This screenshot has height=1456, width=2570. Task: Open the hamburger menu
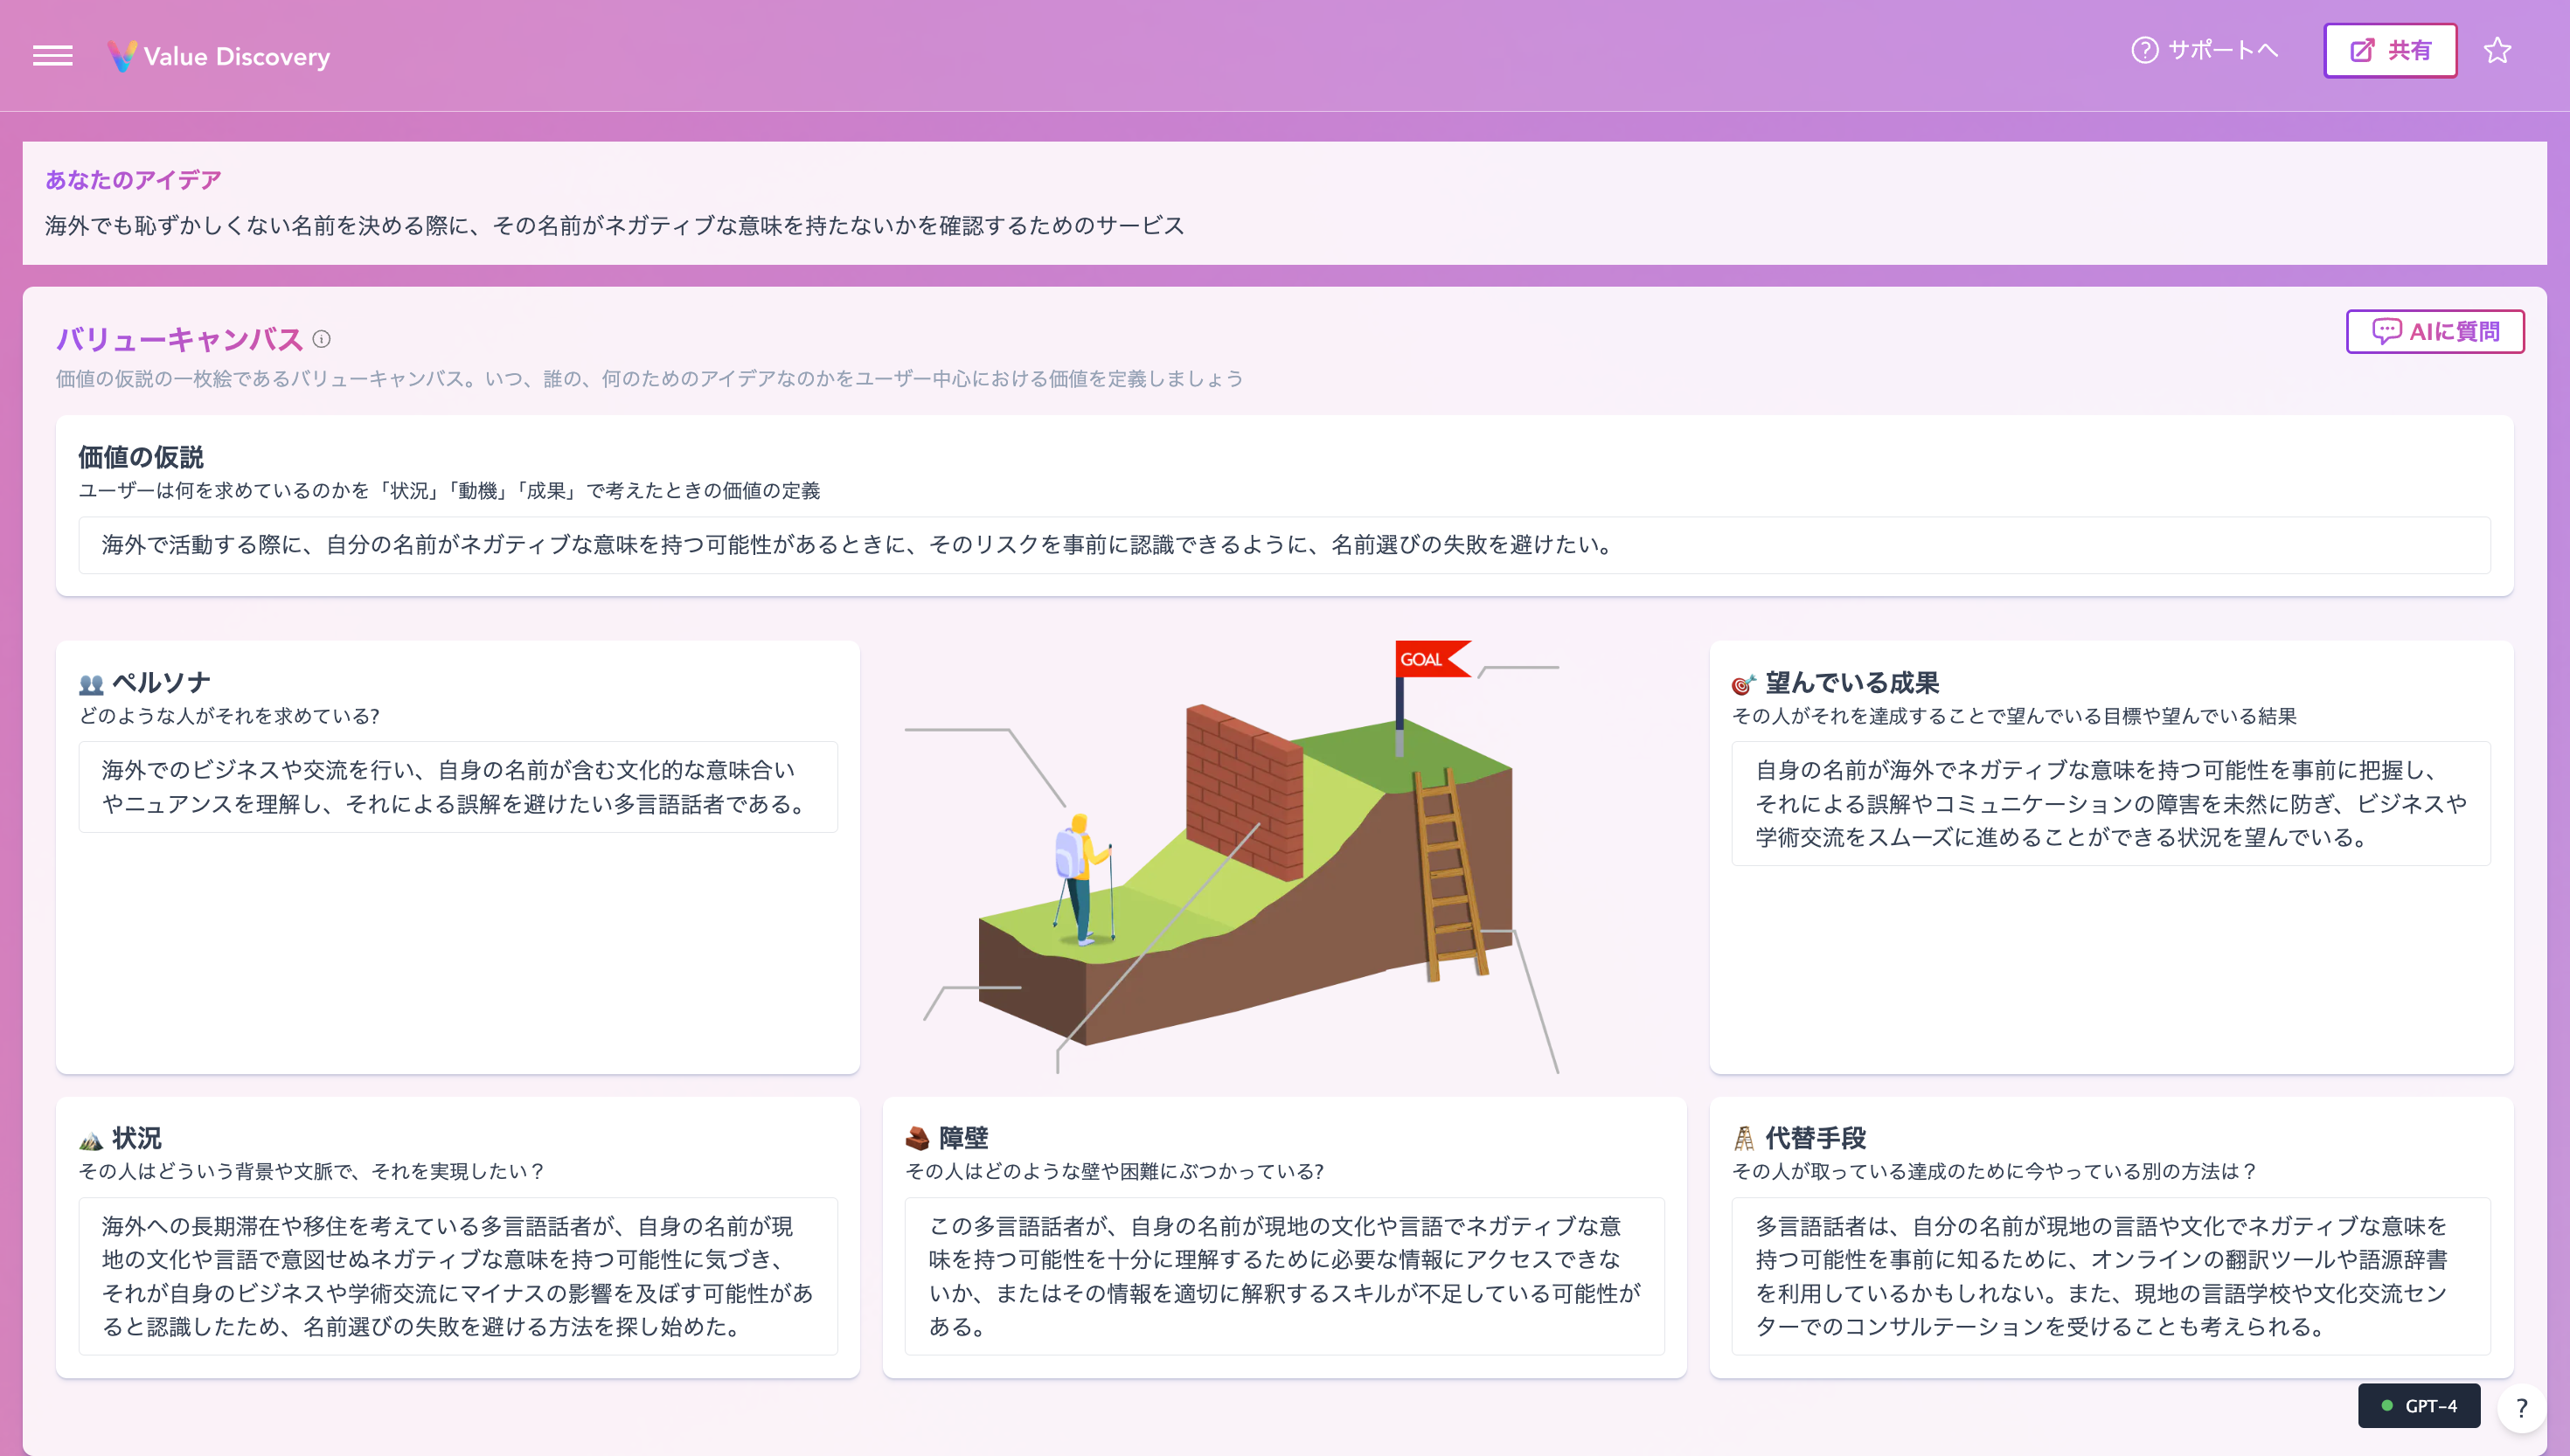pyautogui.click(x=52, y=56)
